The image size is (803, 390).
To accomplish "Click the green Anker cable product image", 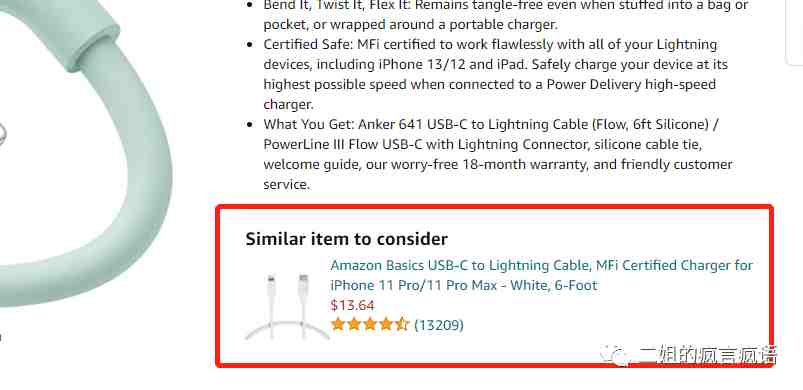I will [x=84, y=154].
